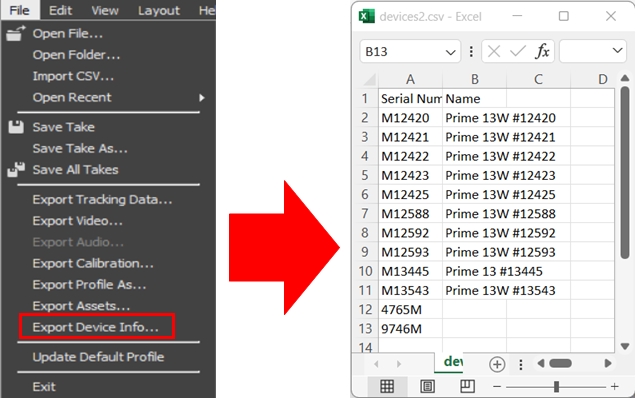Screen dimensions: 636x398
Task: Select Save Take As entry
Action: [80, 148]
